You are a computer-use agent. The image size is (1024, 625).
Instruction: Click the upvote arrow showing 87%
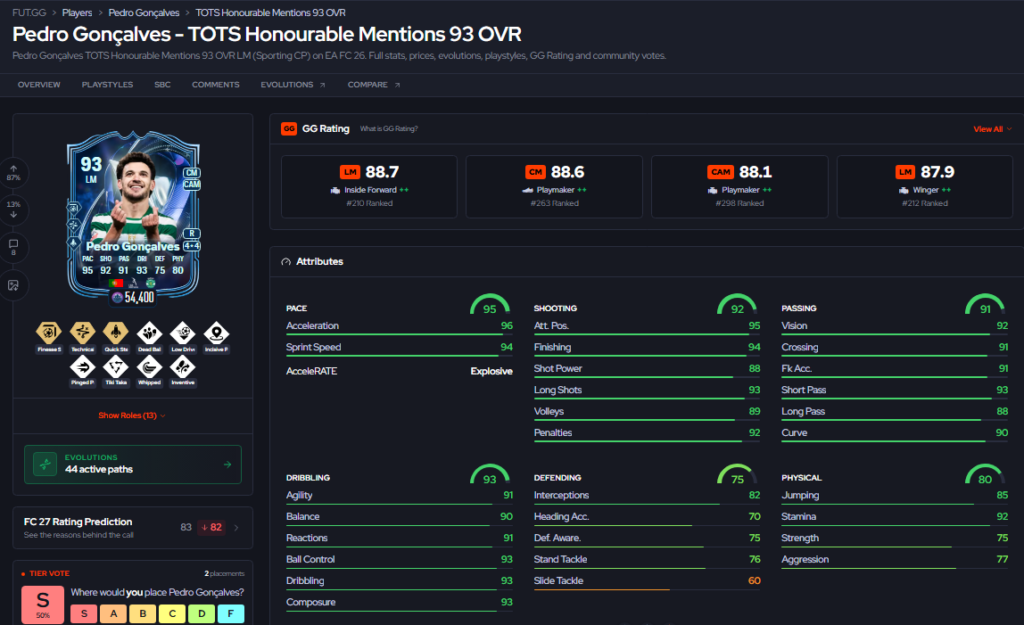(14, 172)
